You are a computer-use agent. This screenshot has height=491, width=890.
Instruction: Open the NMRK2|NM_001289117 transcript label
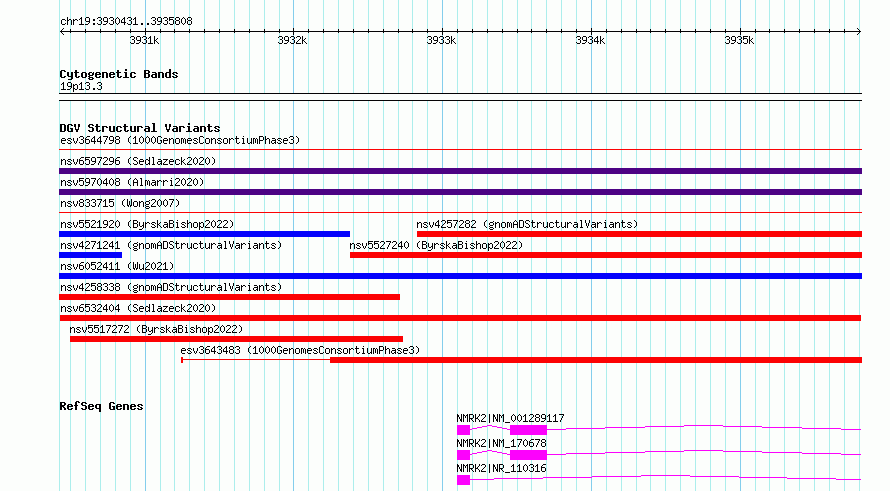[510, 418]
